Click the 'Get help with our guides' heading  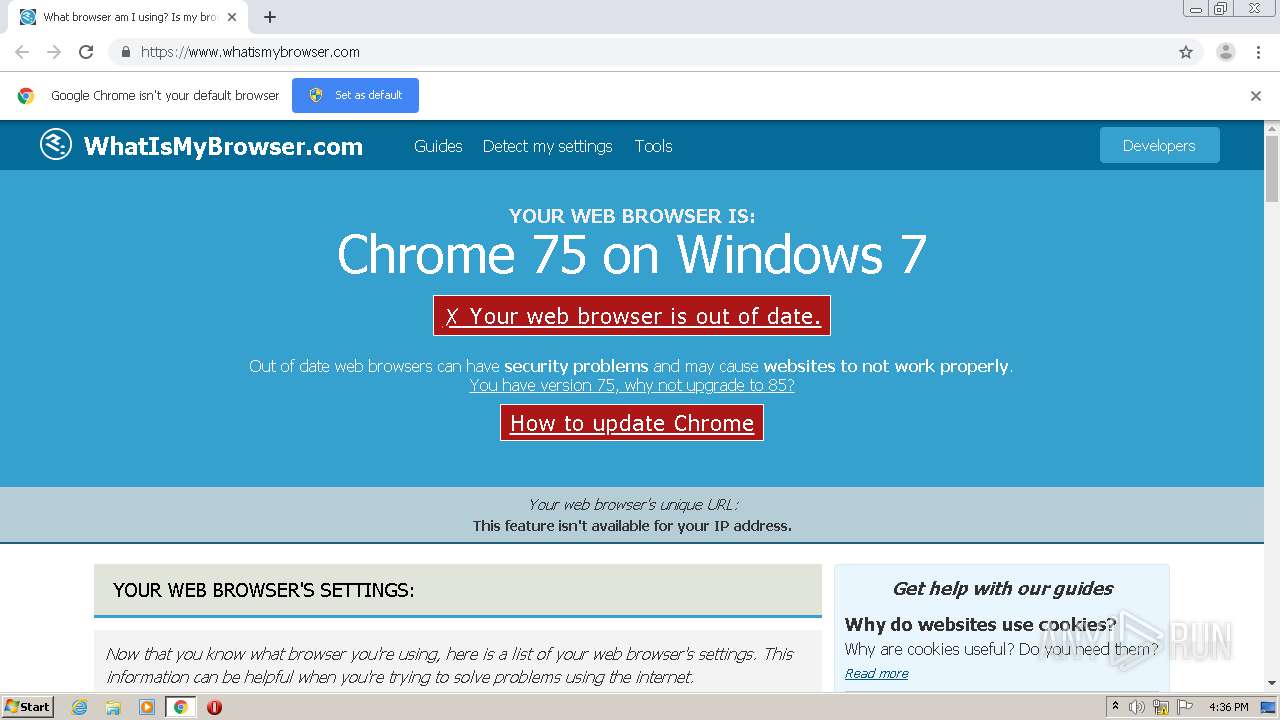1002,588
